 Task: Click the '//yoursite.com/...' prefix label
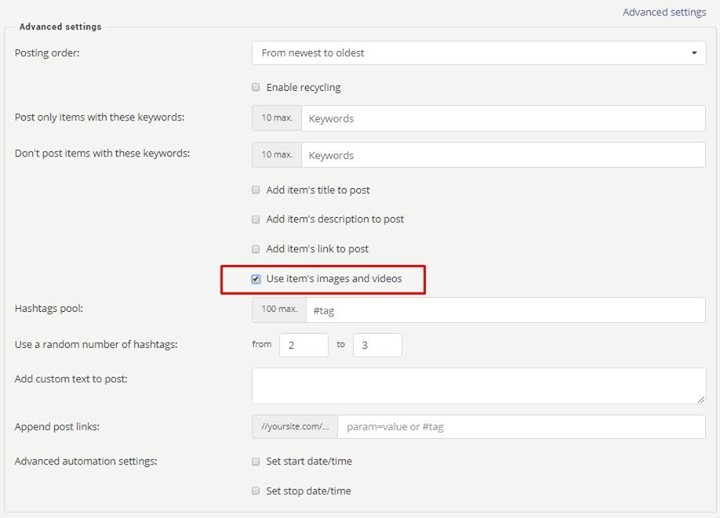295,427
